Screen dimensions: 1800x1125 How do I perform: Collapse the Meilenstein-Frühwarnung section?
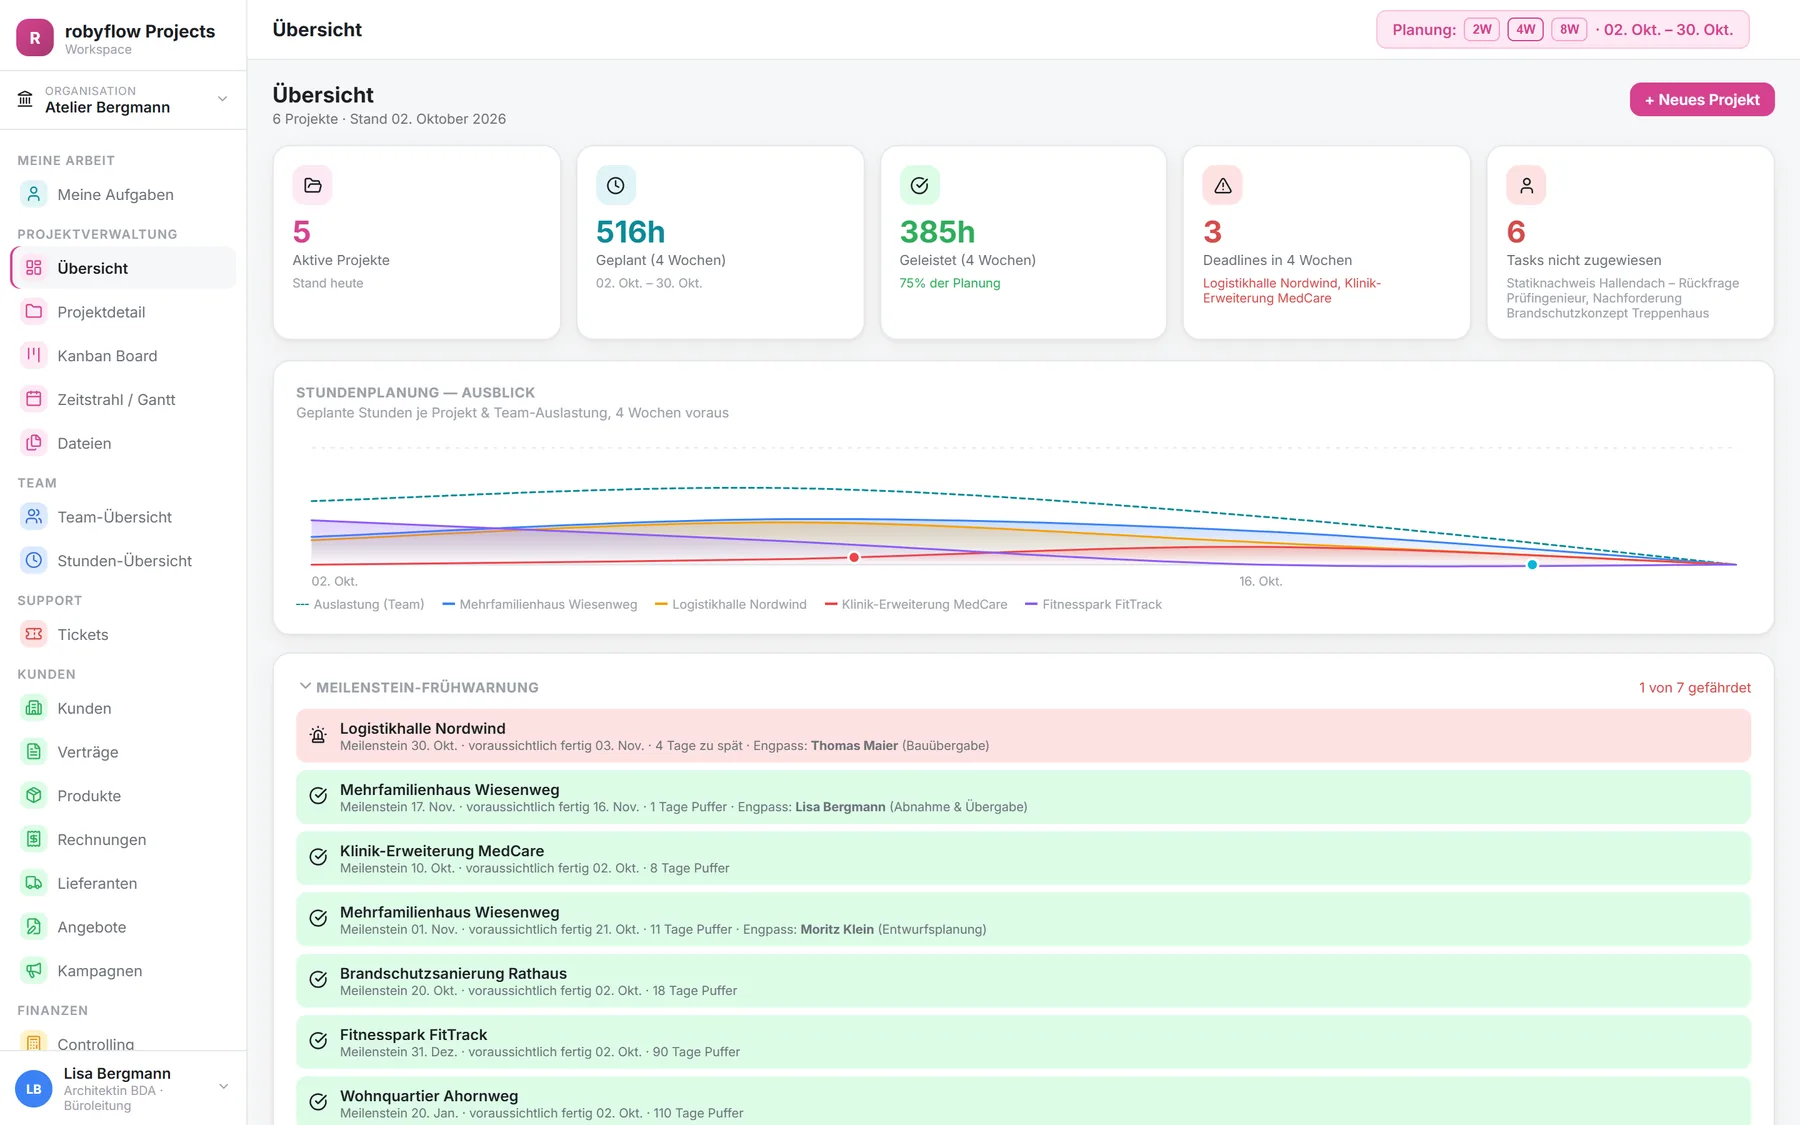click(305, 687)
